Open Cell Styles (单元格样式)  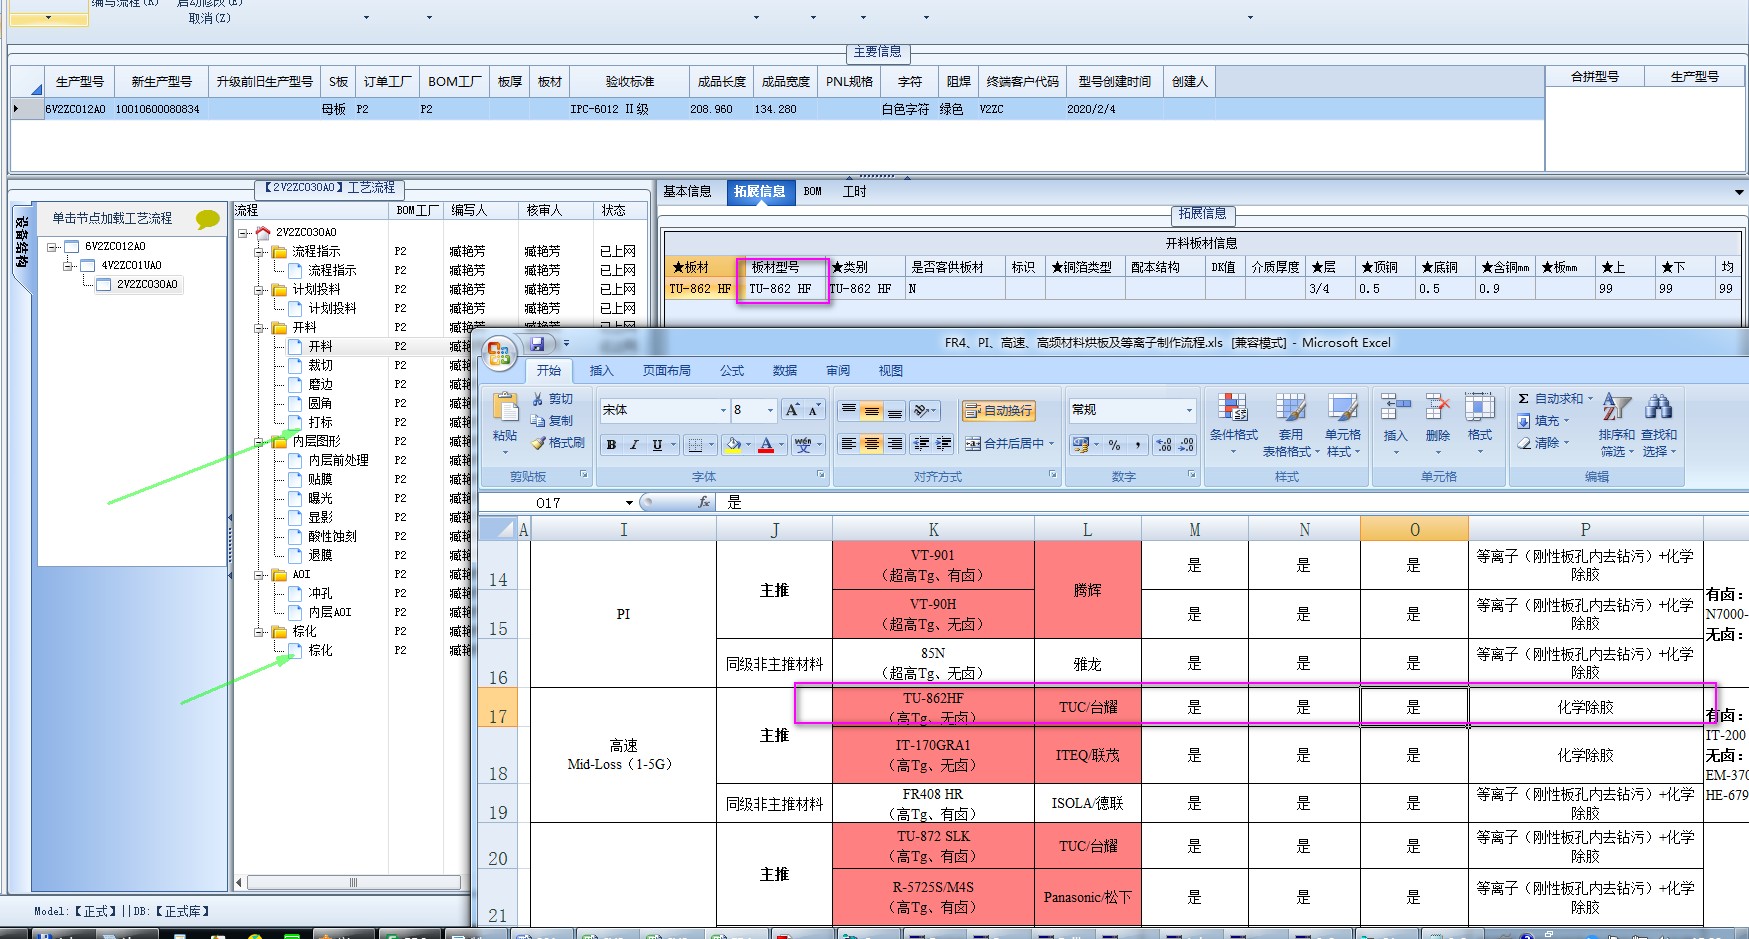(1343, 423)
